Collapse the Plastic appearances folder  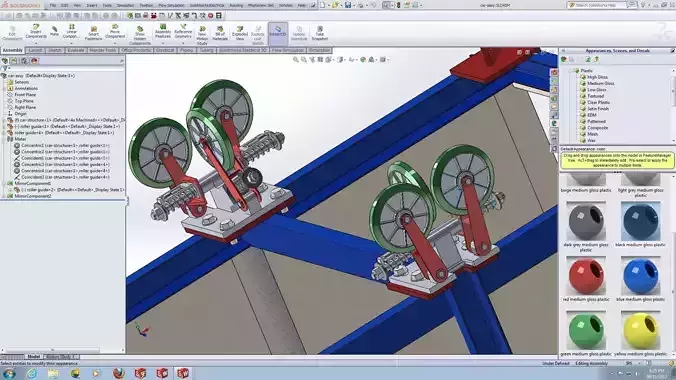pos(570,70)
